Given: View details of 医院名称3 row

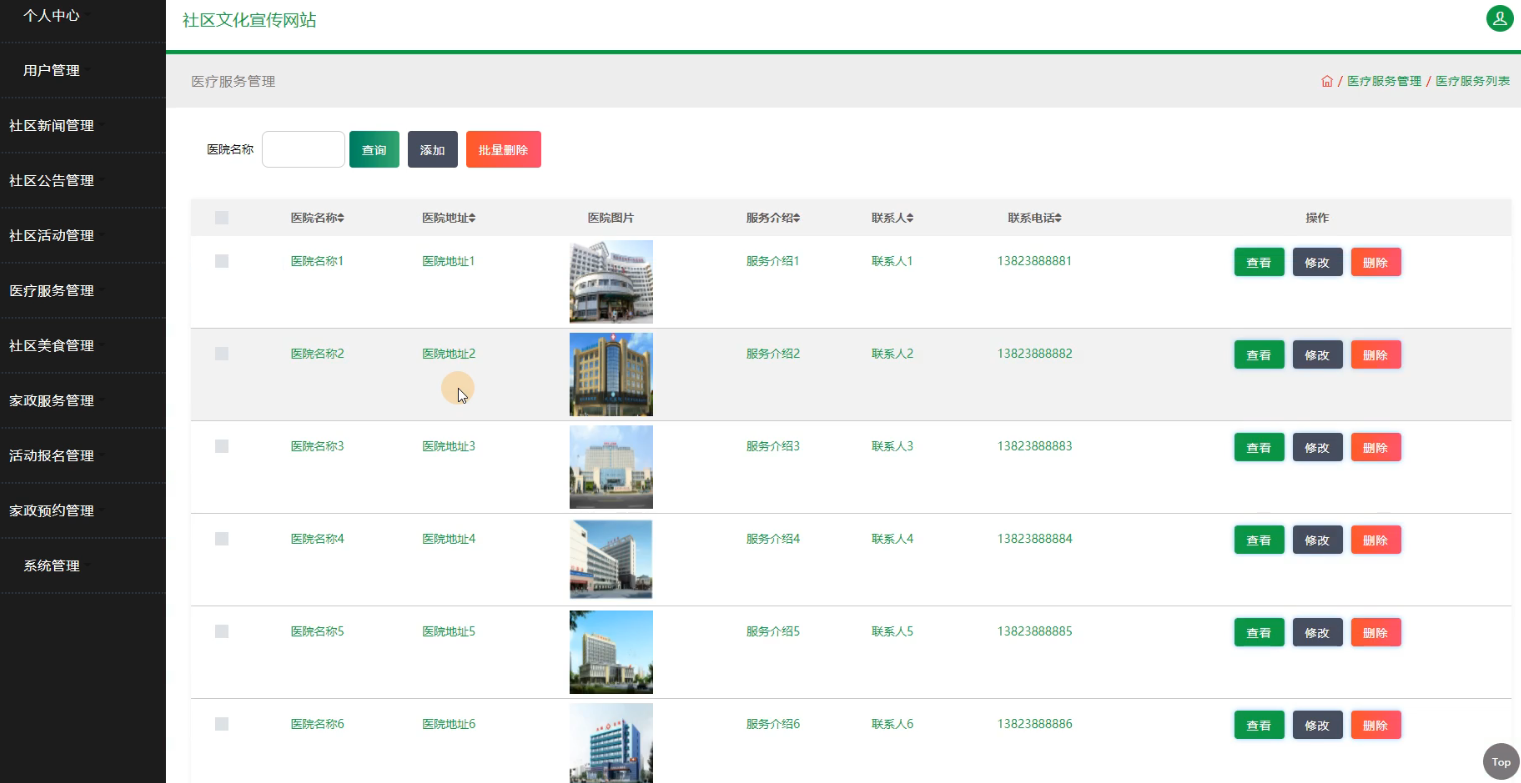Looking at the screenshot, I should 1259,448.
